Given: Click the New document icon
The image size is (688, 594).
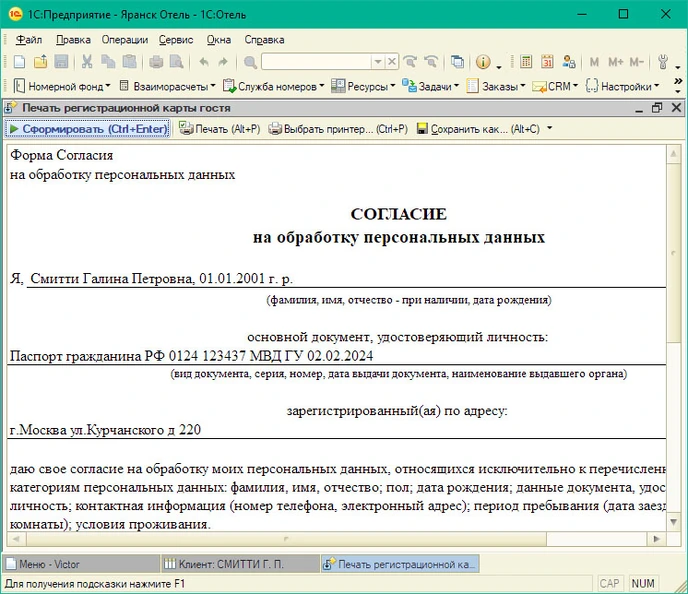Looking at the screenshot, I should tap(20, 62).
